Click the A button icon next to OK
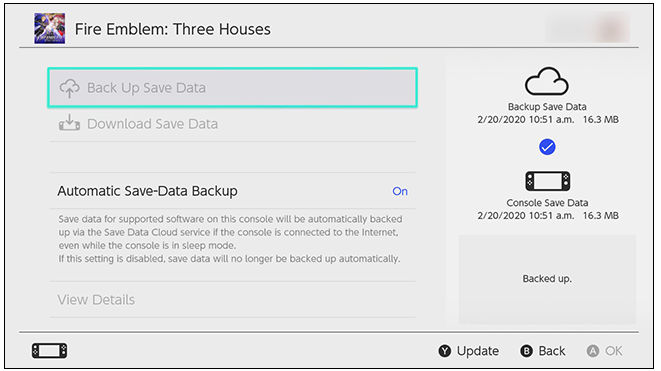This screenshot has width=661, height=371. pyautogui.click(x=593, y=351)
